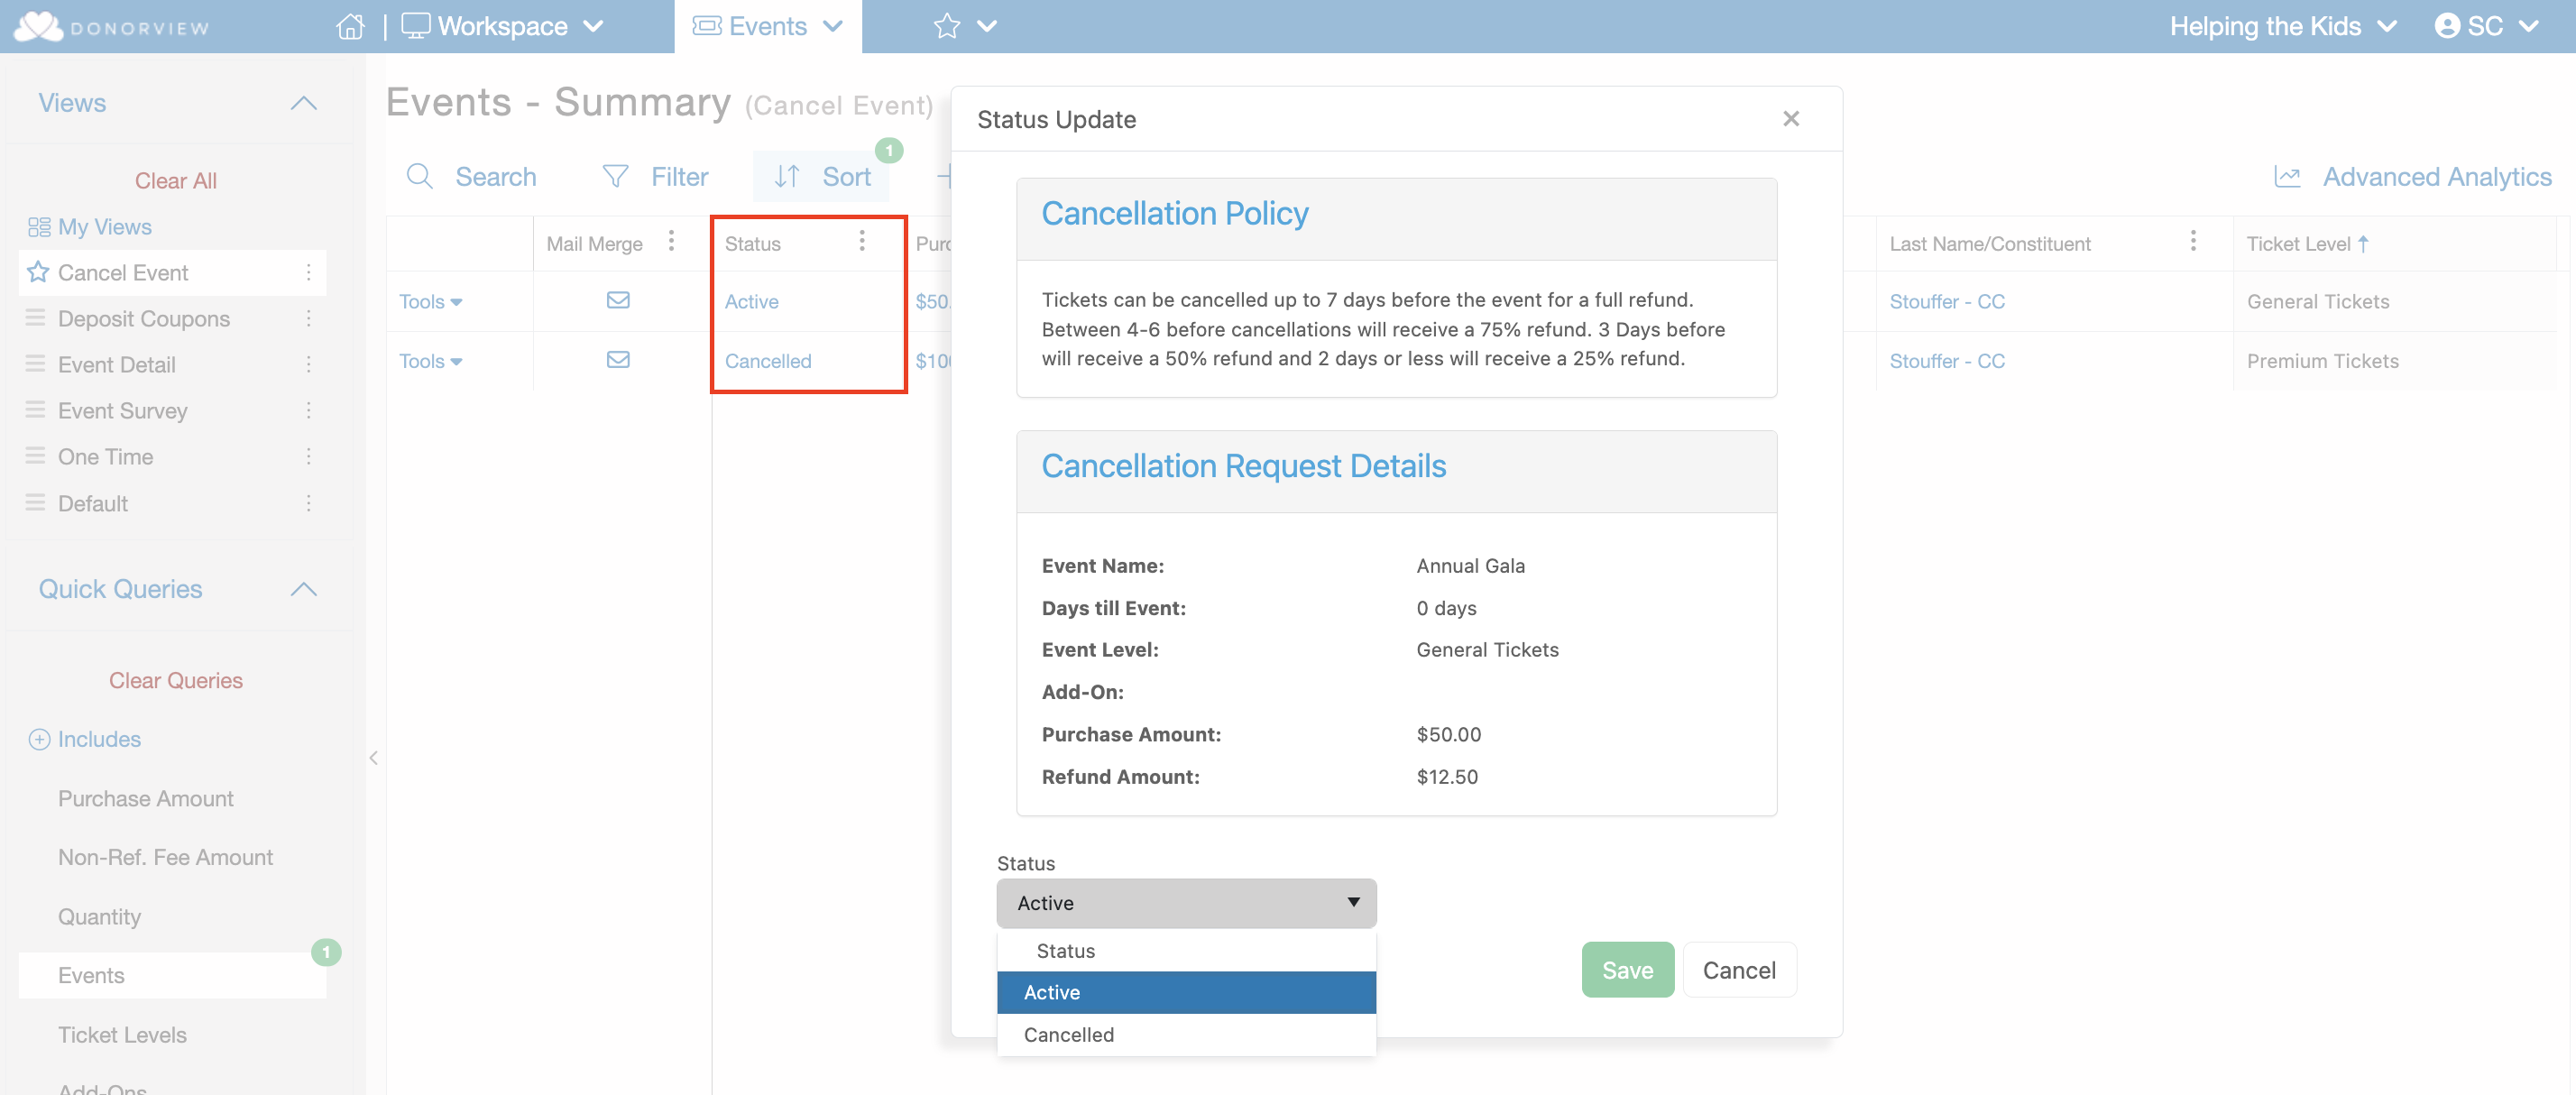Click Clear All views link
Image resolution: width=2576 pixels, height=1095 pixels.
(x=175, y=181)
